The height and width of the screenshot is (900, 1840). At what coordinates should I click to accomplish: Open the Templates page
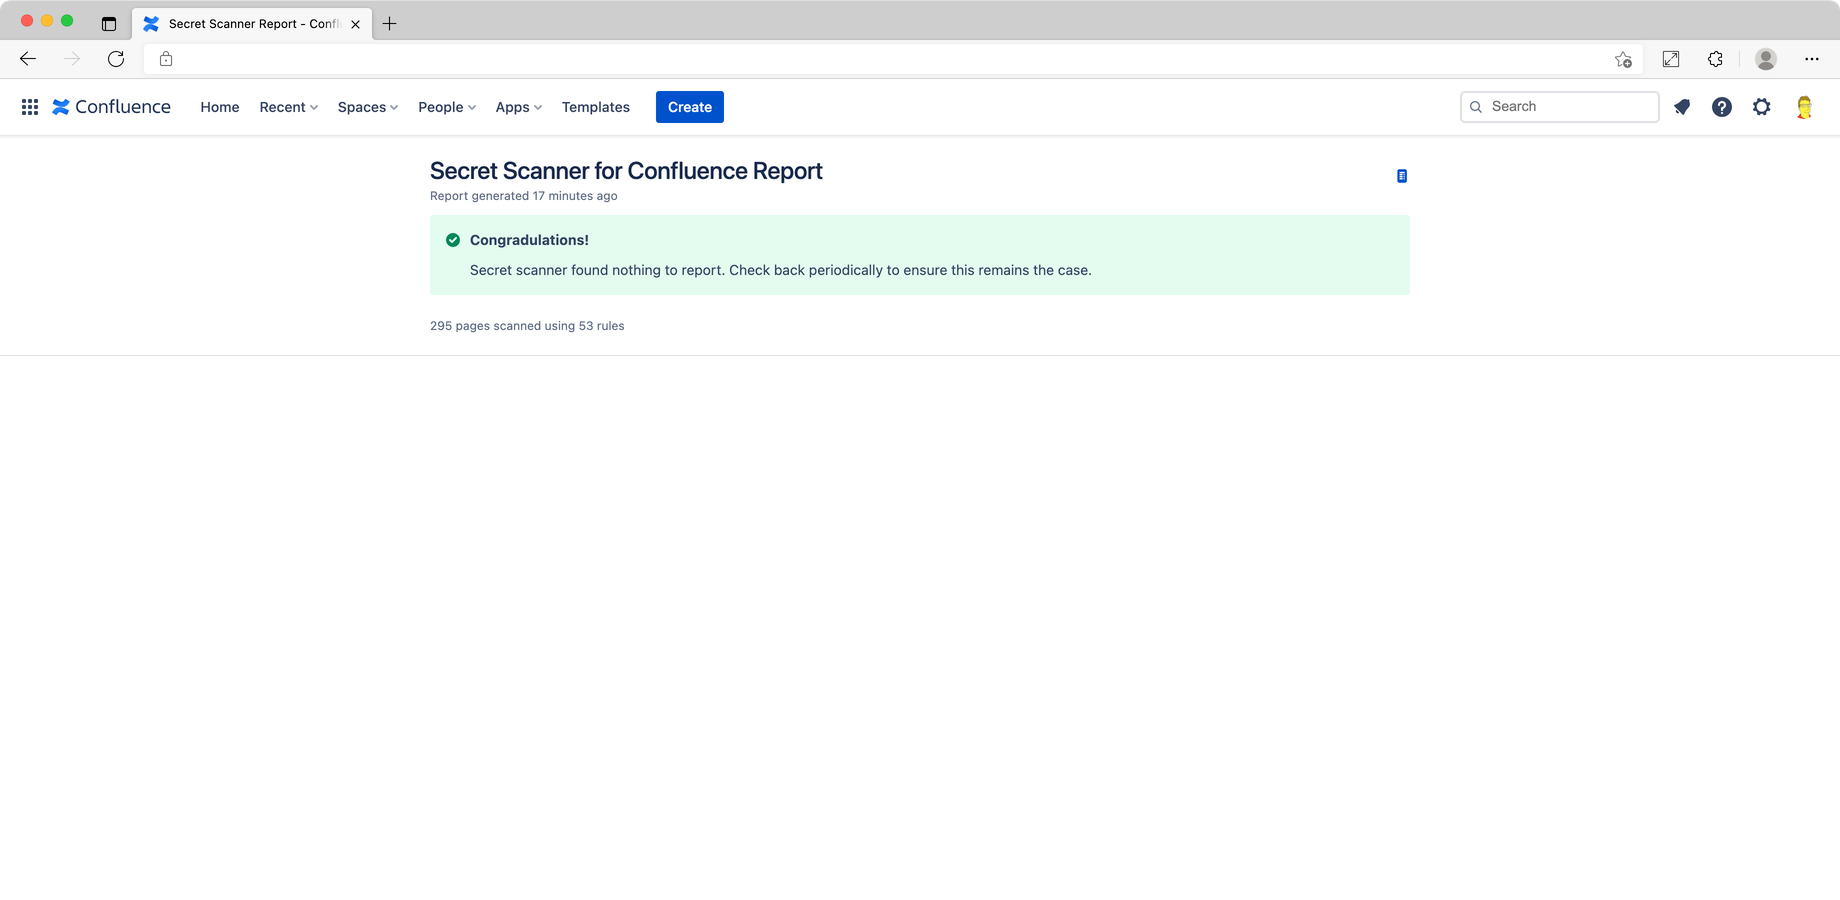point(596,107)
